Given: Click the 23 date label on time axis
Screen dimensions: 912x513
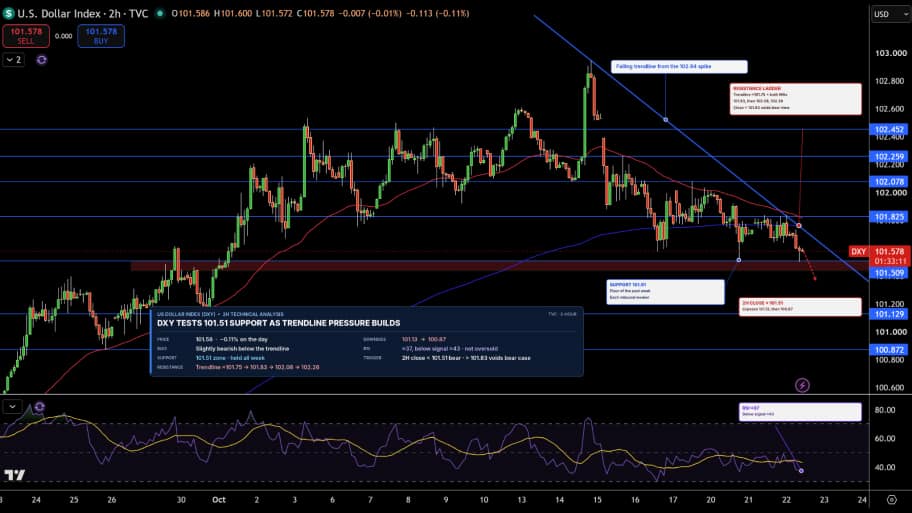Looking at the screenshot, I should click(x=824, y=500).
